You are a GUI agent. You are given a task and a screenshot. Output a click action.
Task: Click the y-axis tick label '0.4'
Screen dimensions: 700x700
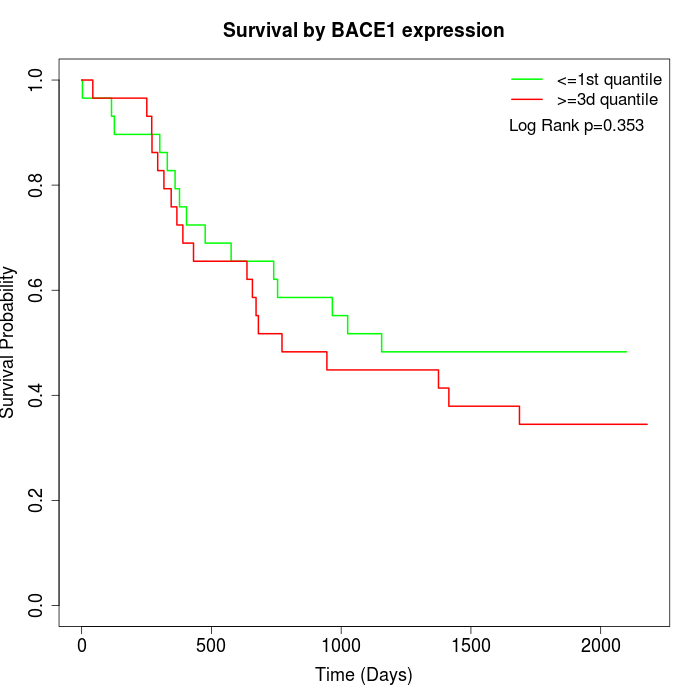tap(38, 395)
